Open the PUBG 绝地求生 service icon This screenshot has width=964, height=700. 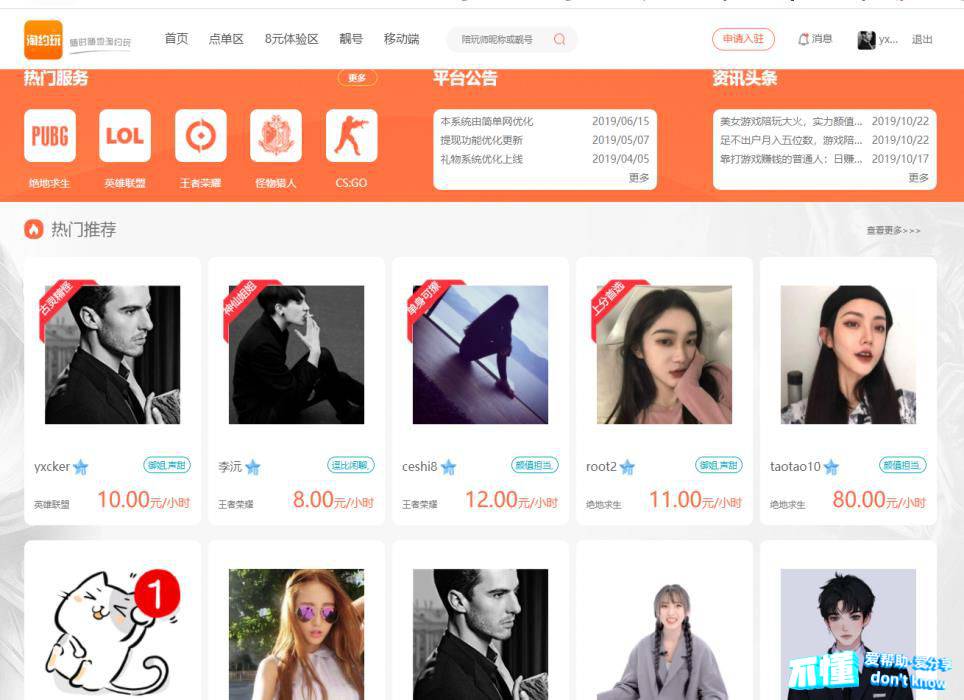click(x=50, y=136)
